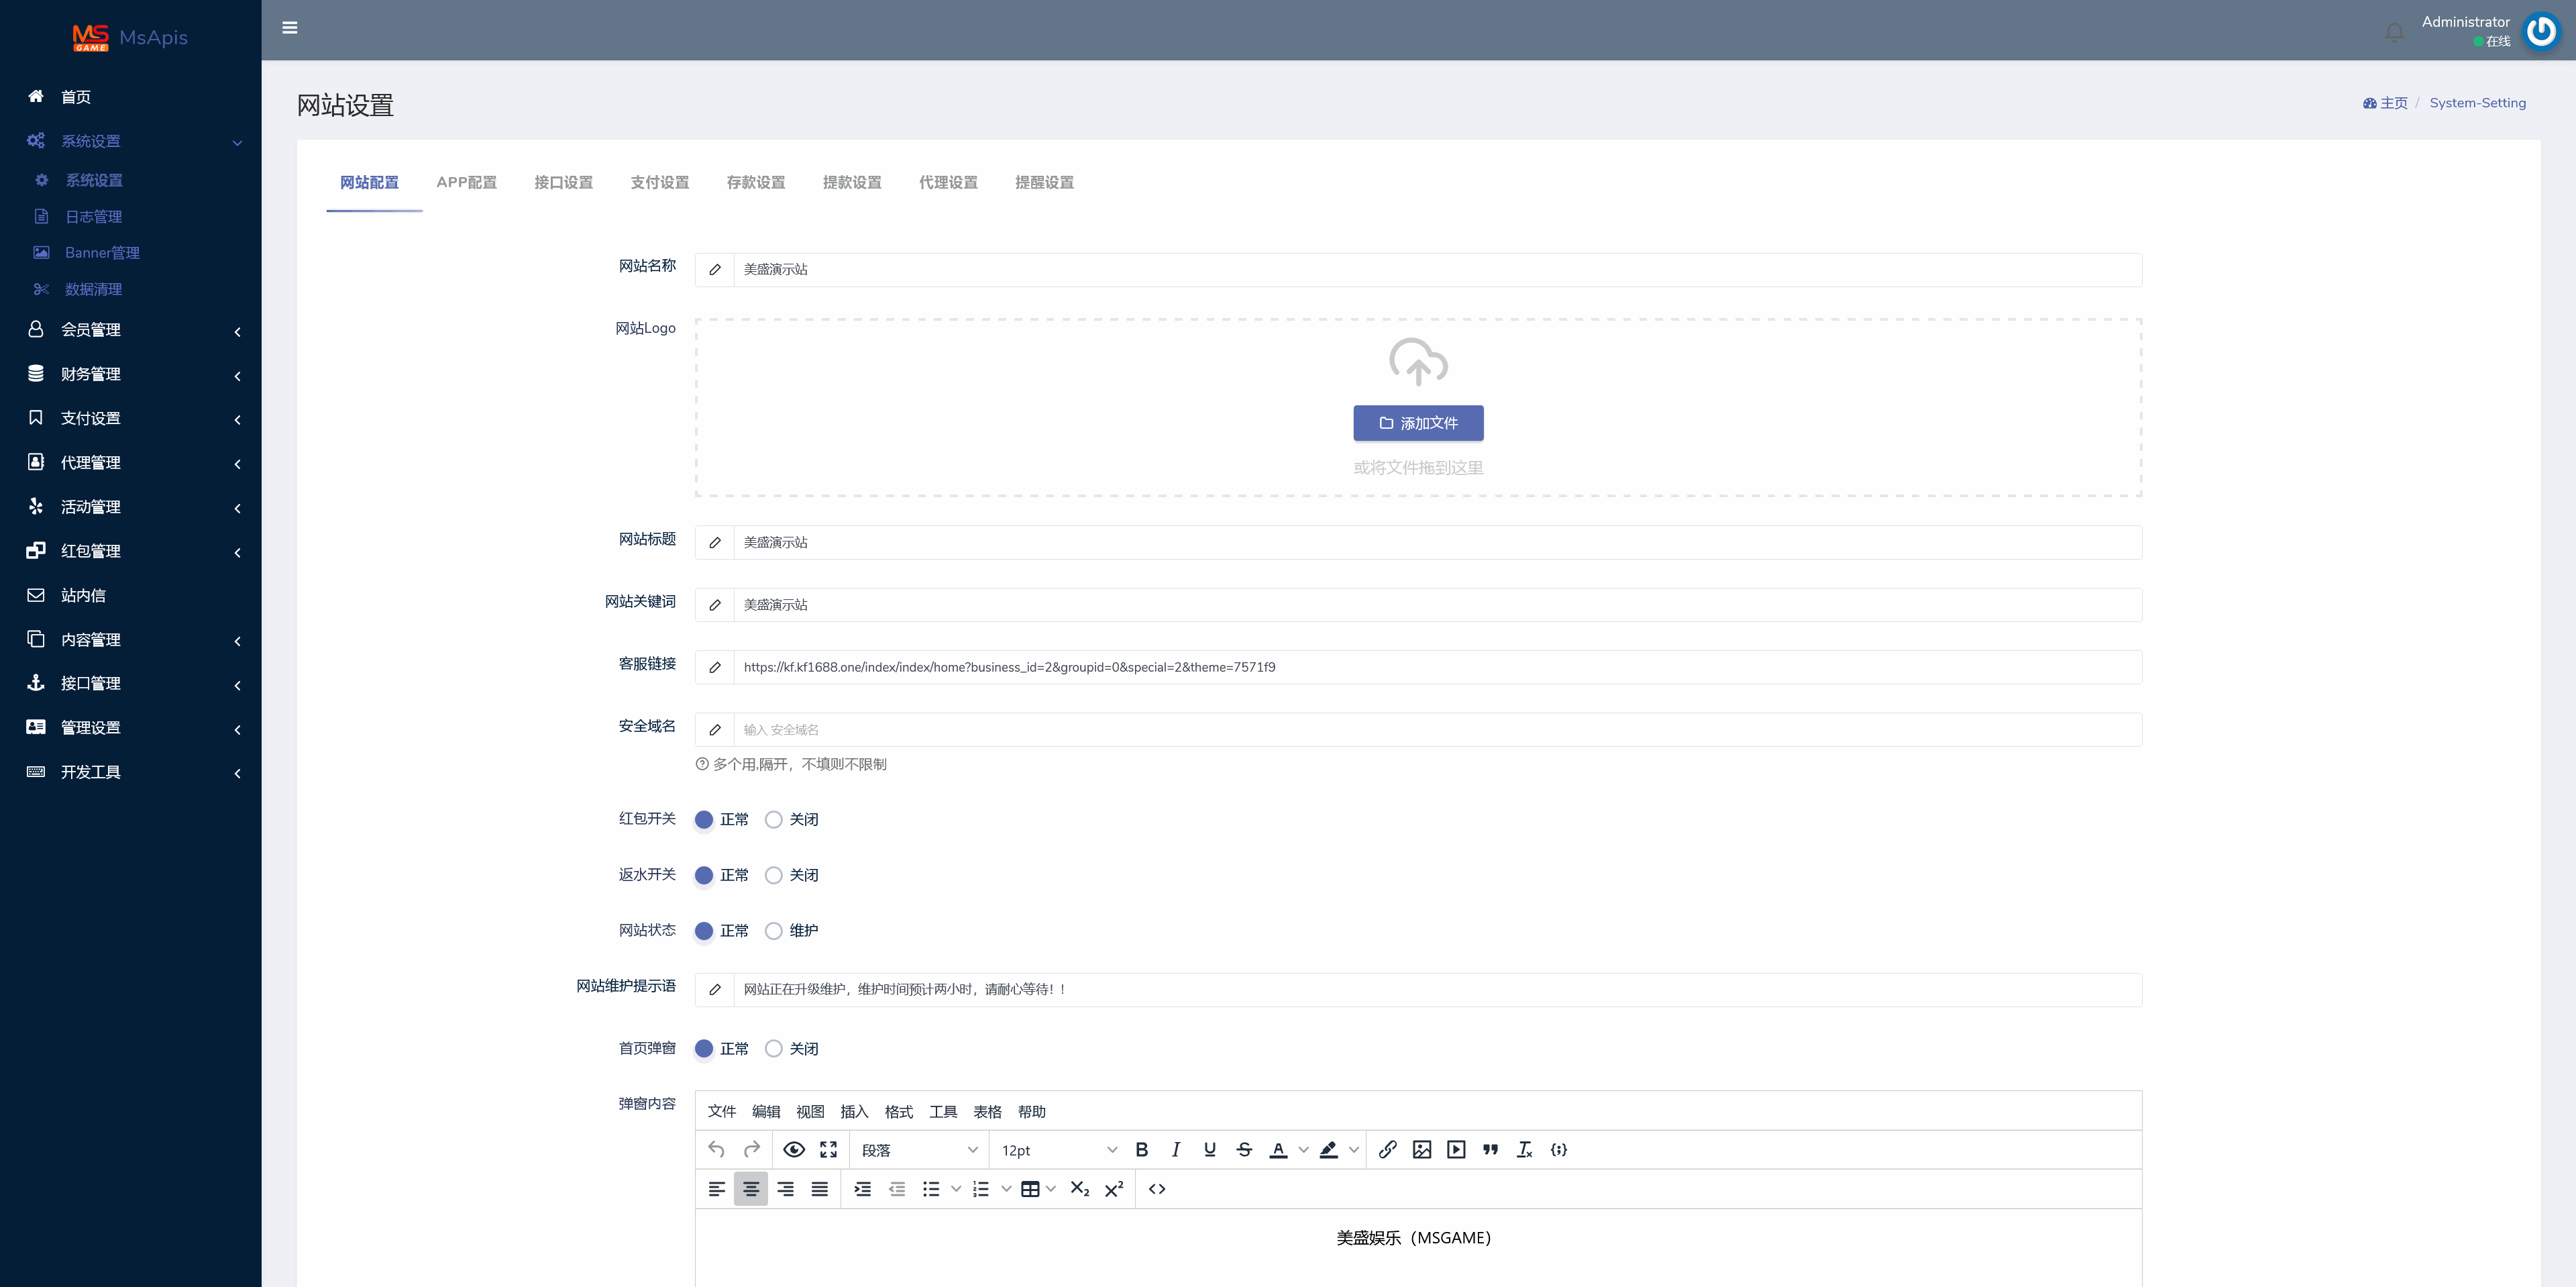Click the blockquote icon in editor toolbar

click(x=1490, y=1149)
